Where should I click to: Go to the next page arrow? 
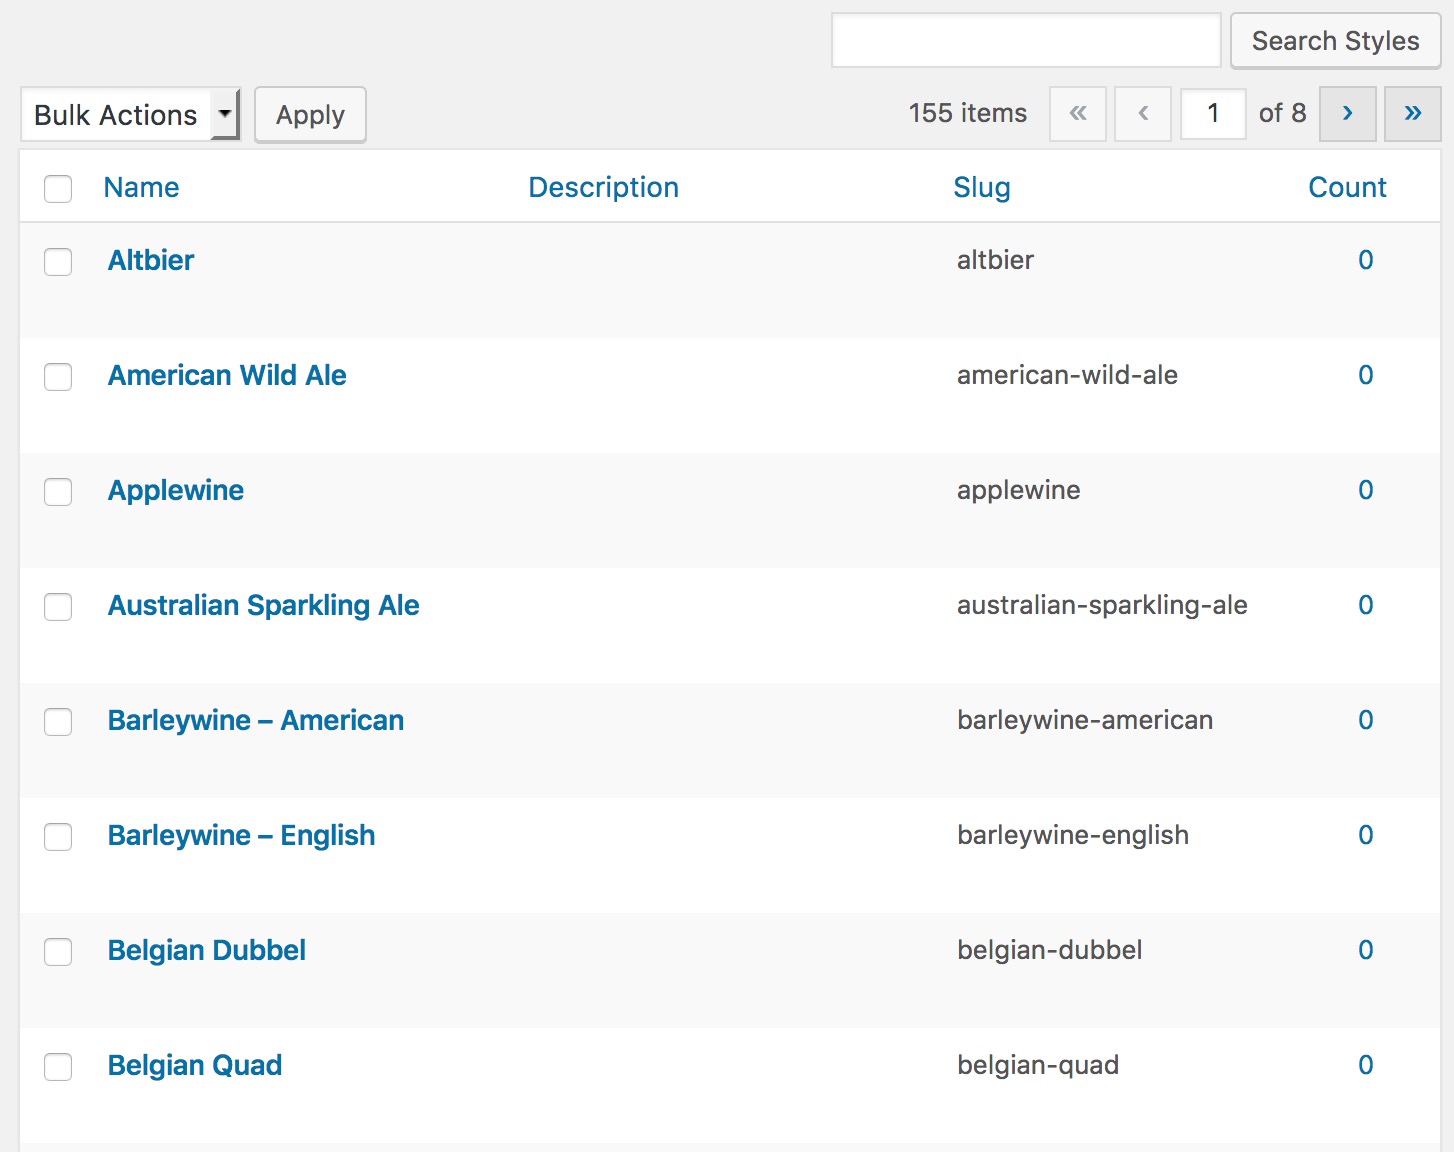(x=1347, y=113)
